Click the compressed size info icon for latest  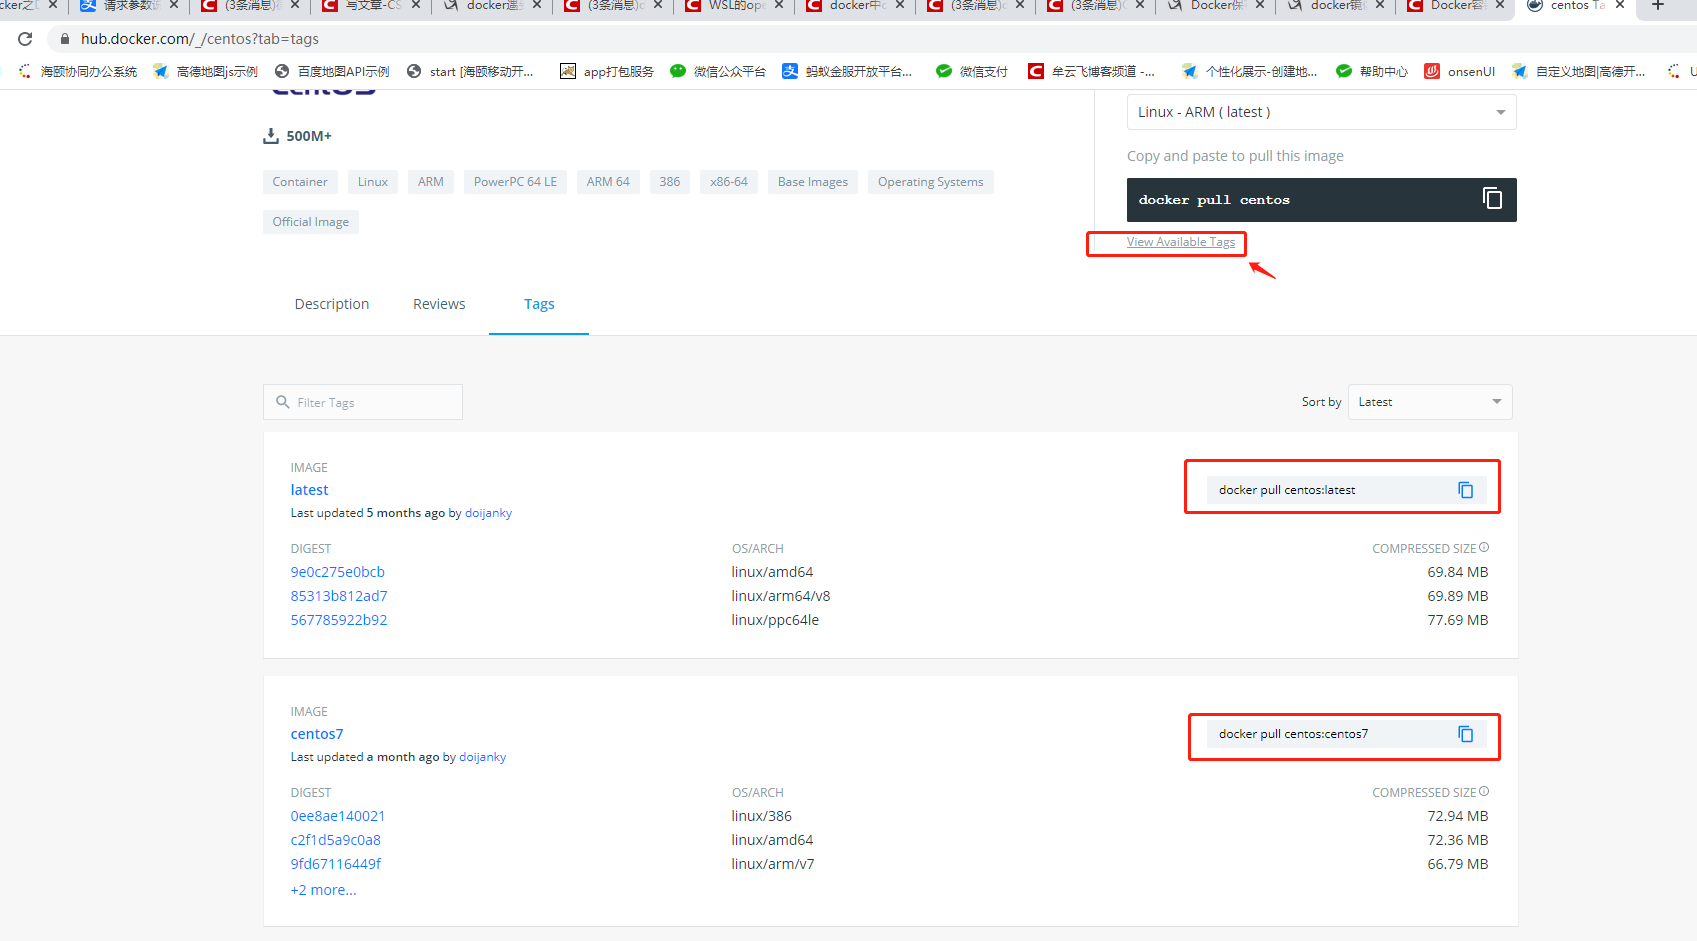point(1484,547)
